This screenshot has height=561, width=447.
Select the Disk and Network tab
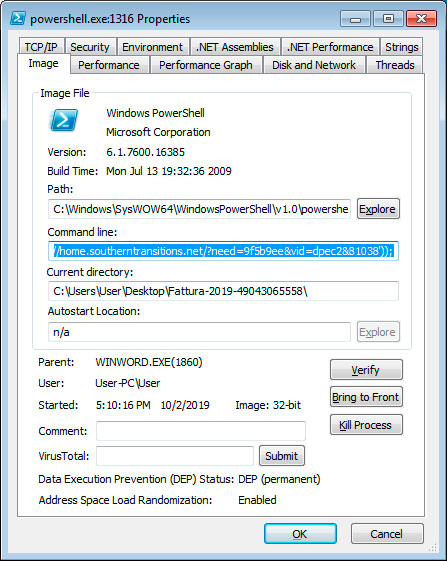coord(314,65)
